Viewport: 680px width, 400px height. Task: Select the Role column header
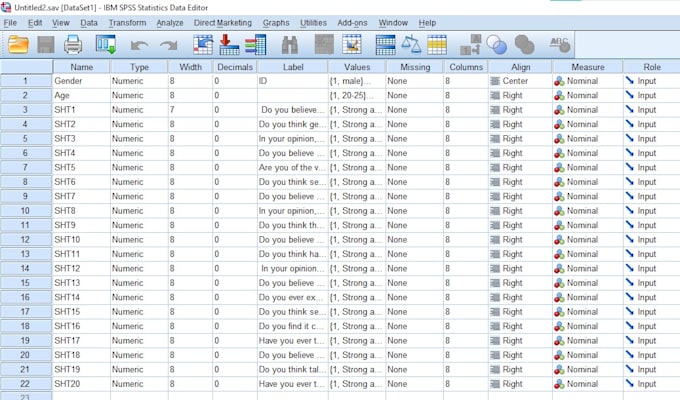(652, 67)
